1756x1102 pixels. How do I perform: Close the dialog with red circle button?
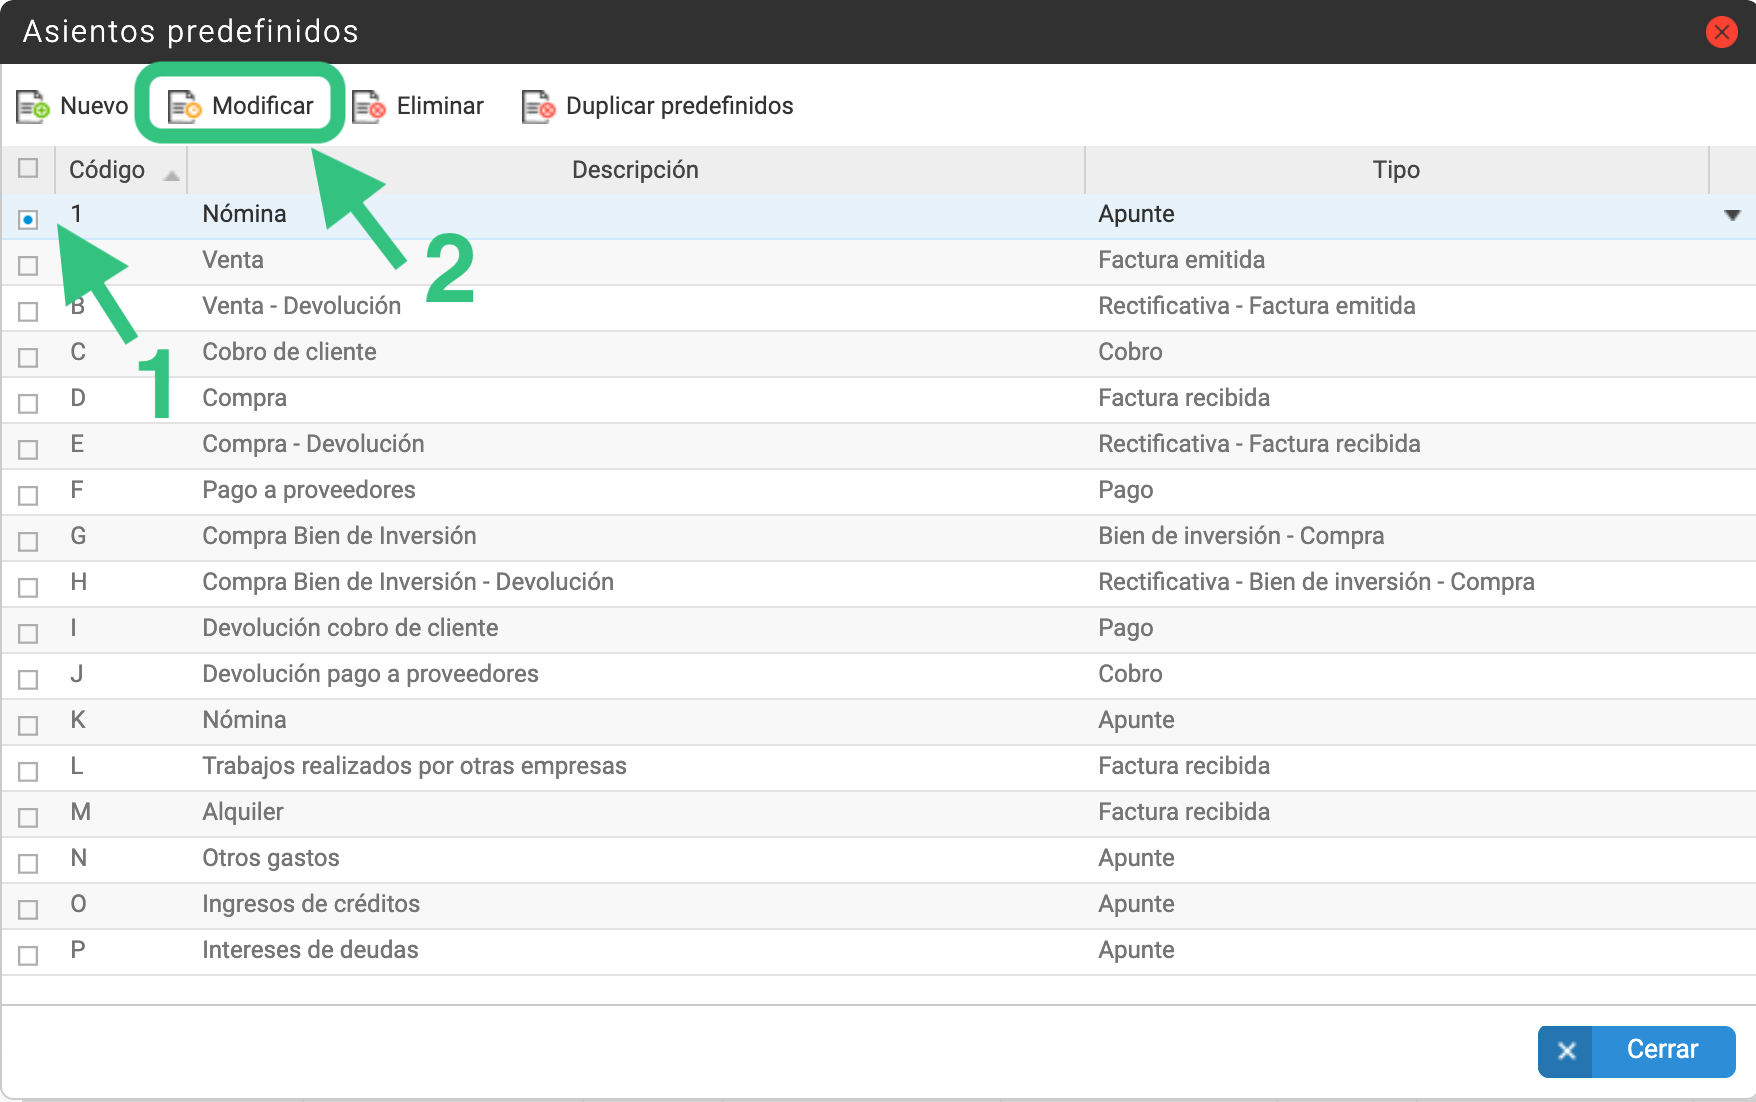pos(1721,32)
